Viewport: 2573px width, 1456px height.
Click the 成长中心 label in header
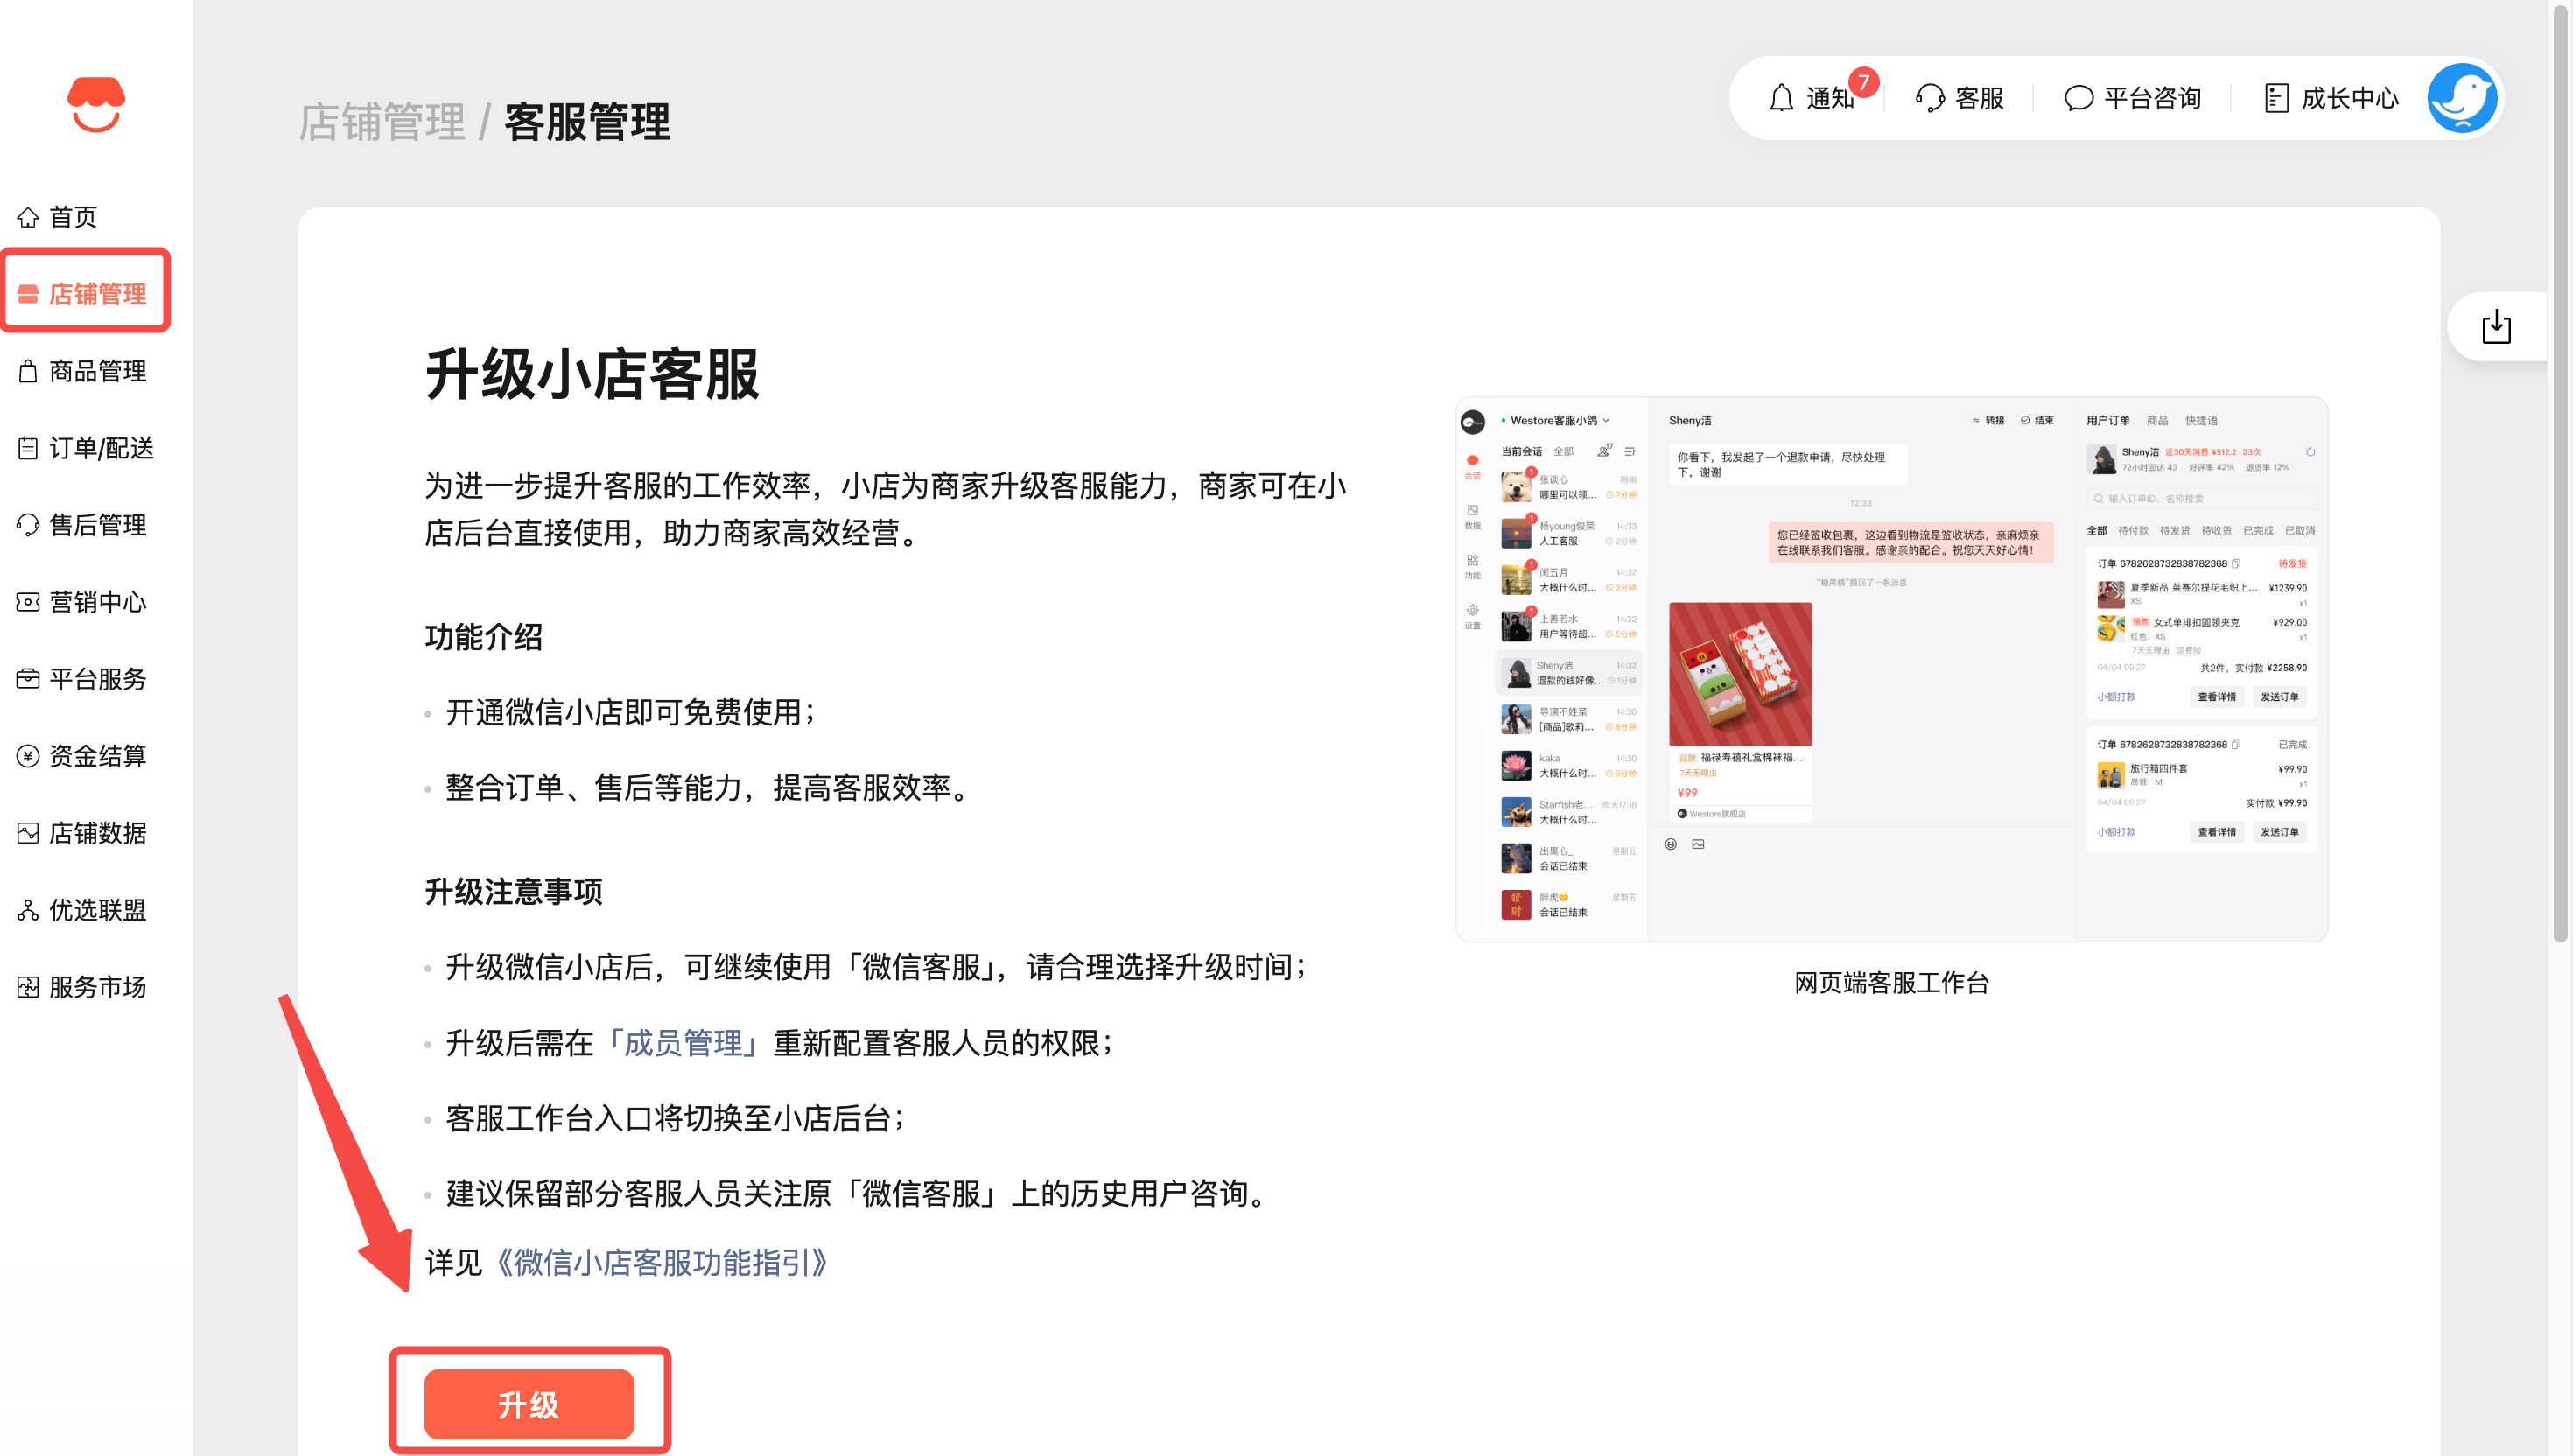pos(2350,98)
